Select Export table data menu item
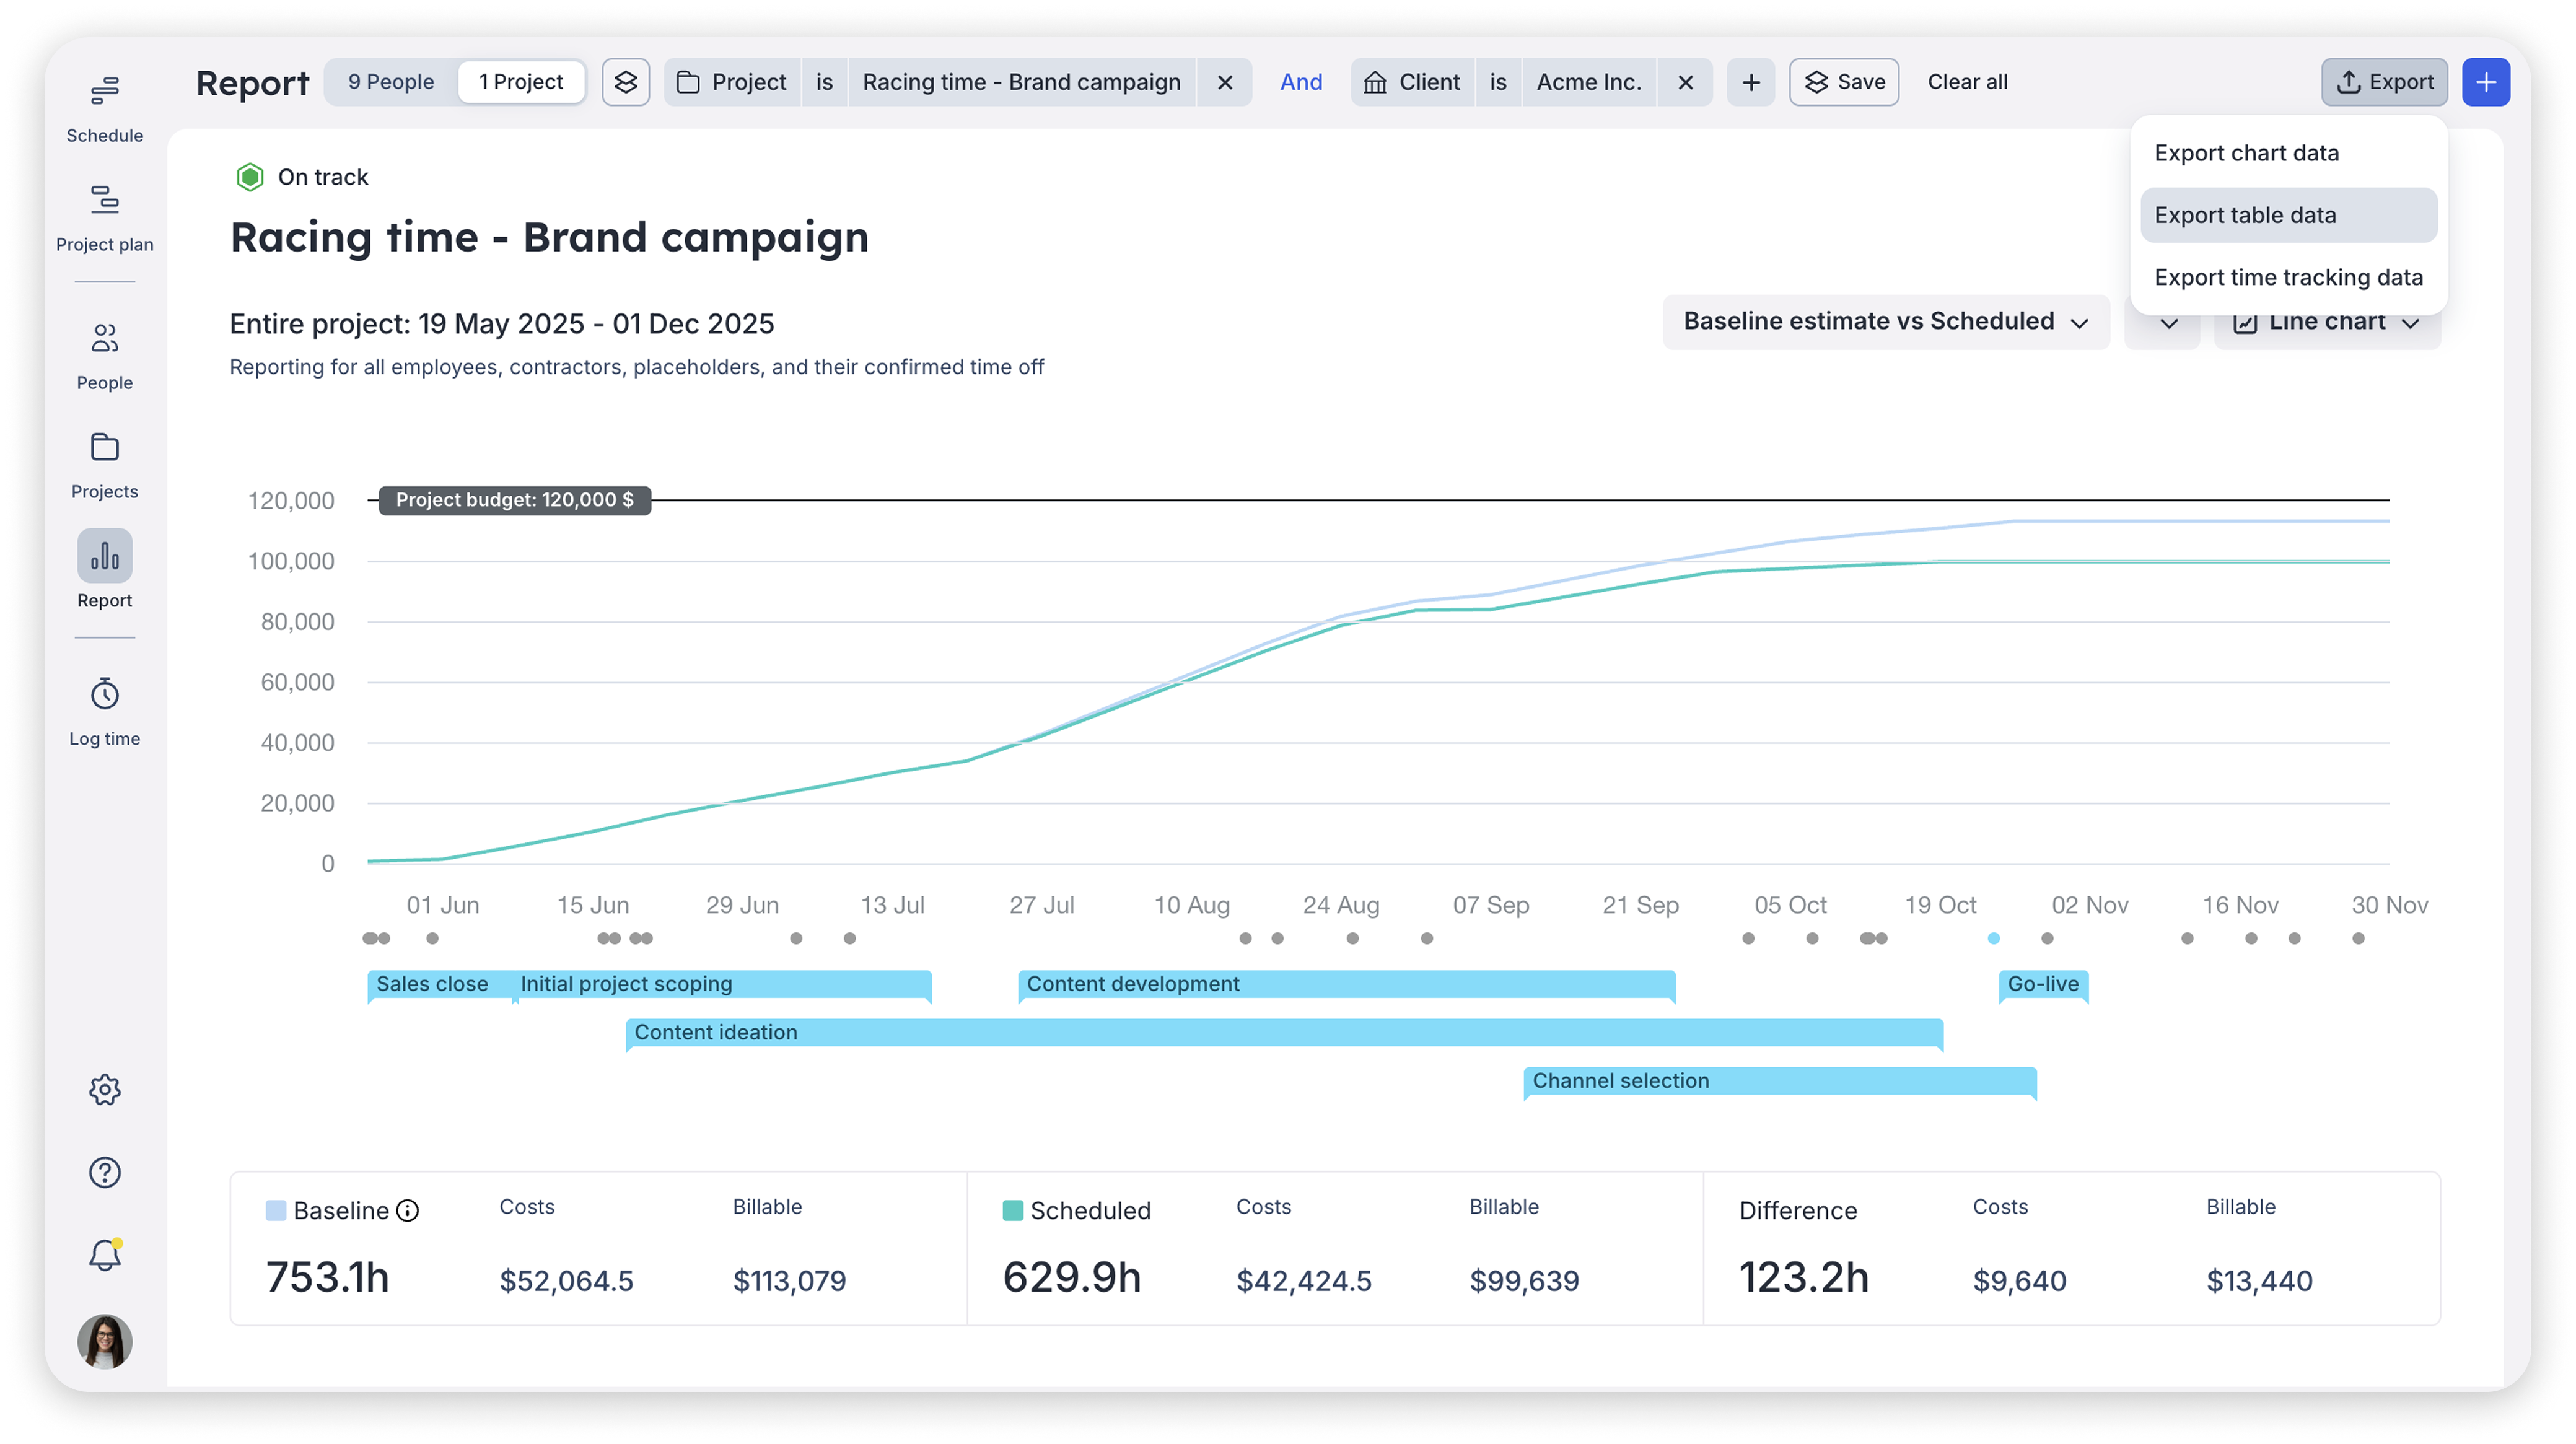This screenshot has width=2576, height=1444. [x=2287, y=215]
